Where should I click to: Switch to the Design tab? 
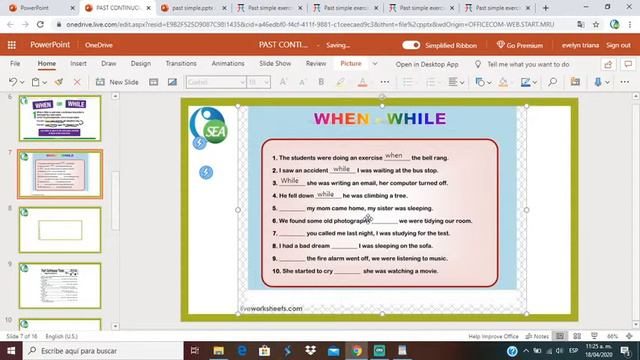[x=141, y=64]
